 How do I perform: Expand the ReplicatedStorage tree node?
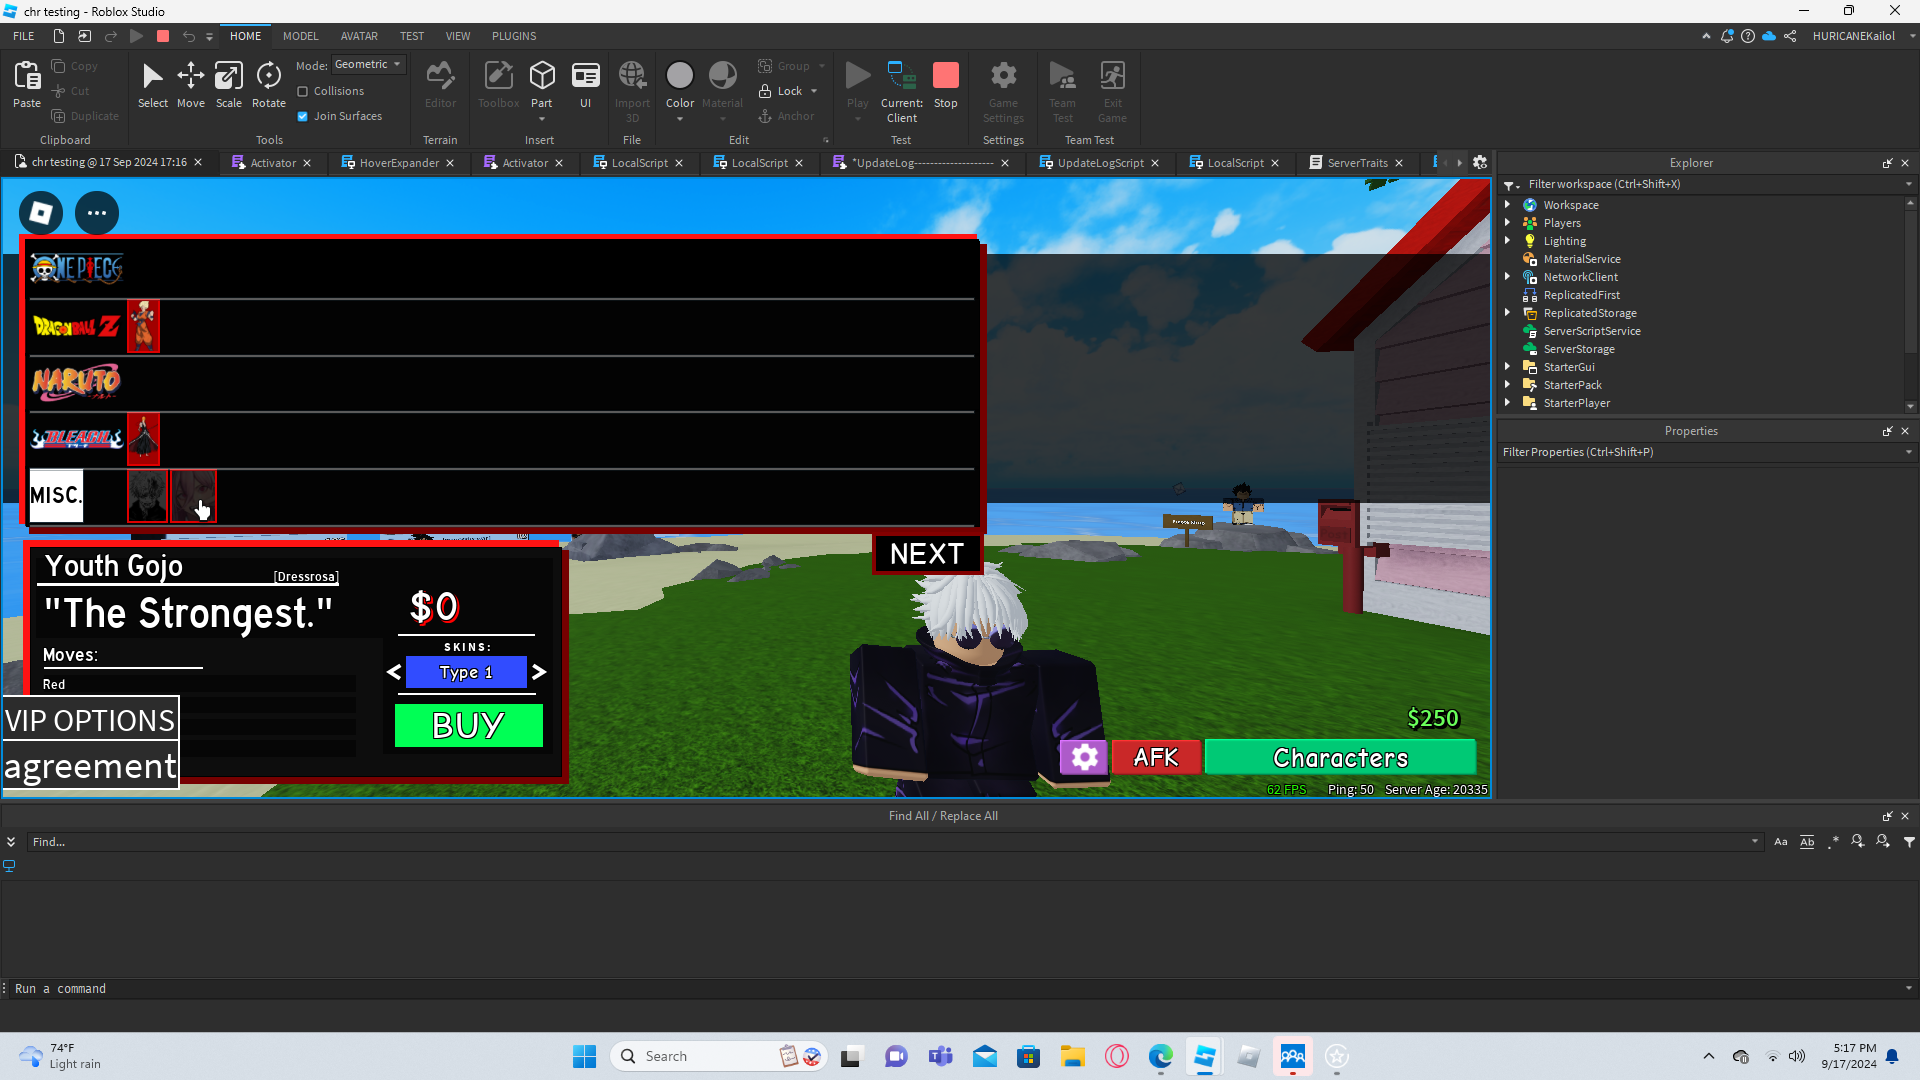pos(1508,313)
